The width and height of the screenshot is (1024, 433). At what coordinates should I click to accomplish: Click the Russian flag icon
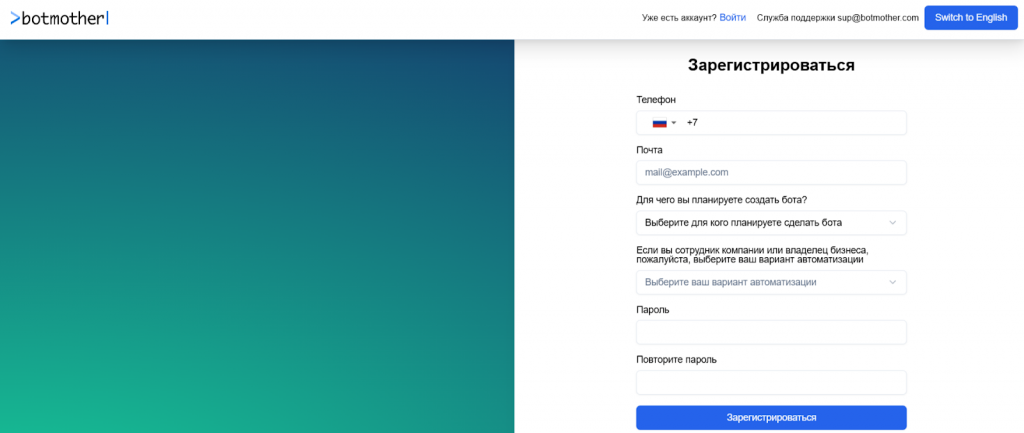(x=659, y=123)
